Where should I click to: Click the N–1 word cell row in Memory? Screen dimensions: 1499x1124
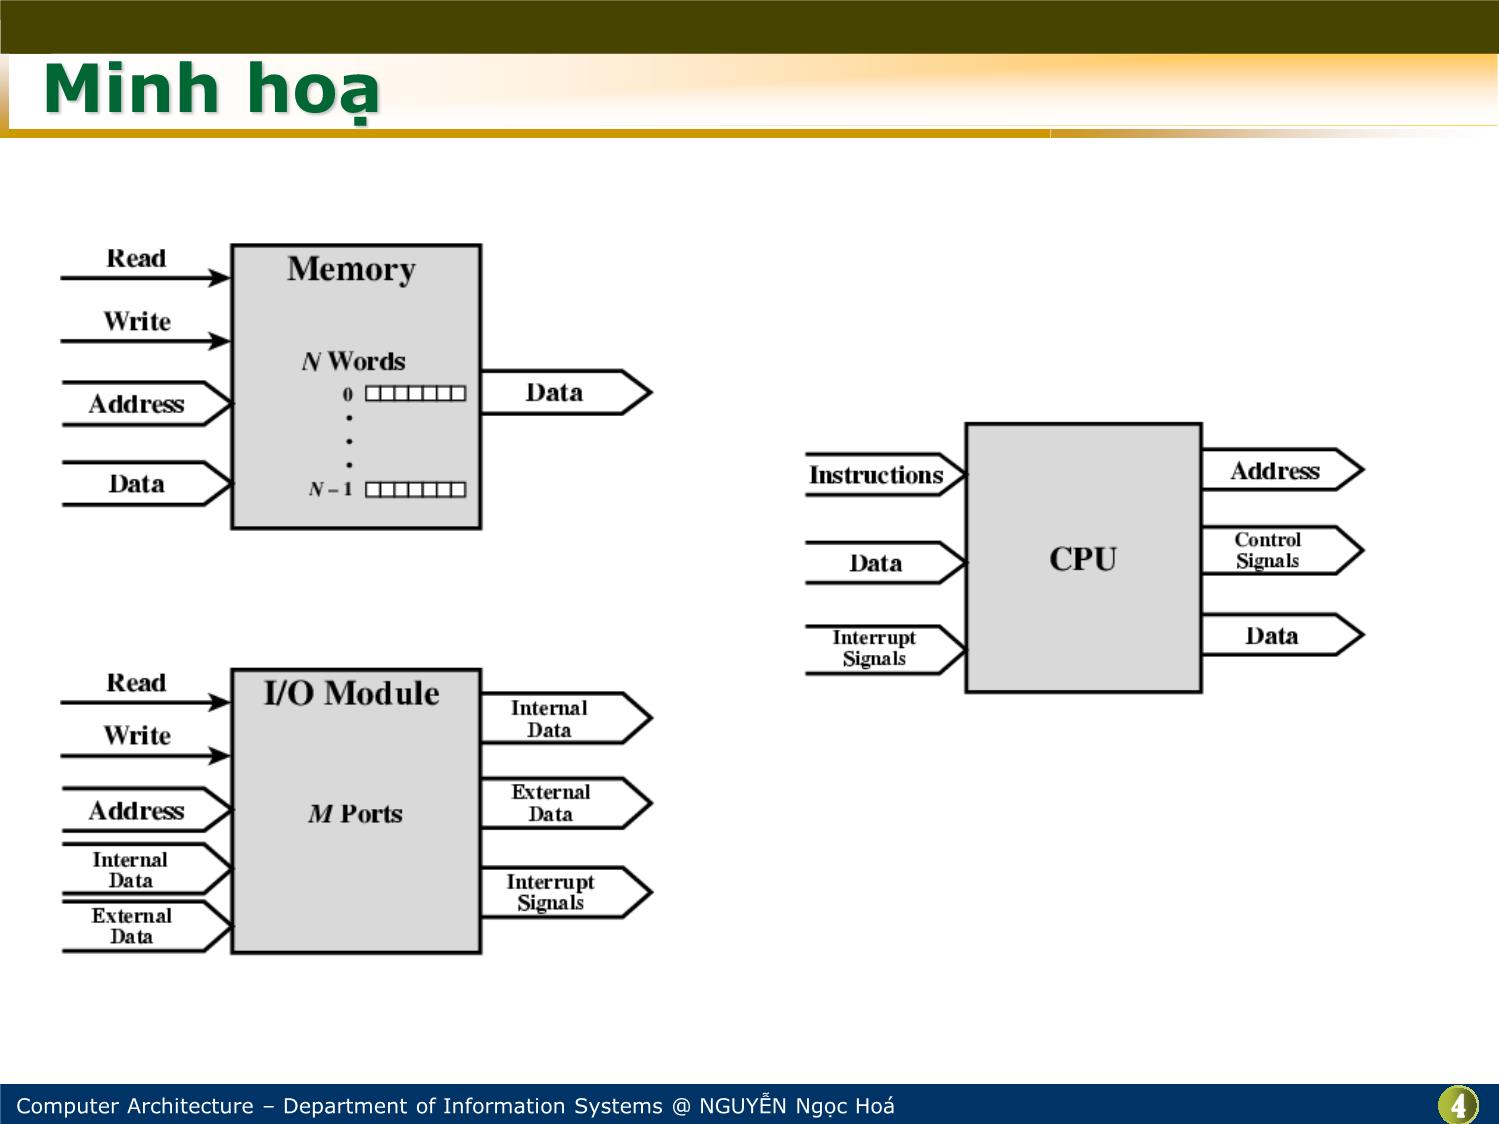(415, 489)
